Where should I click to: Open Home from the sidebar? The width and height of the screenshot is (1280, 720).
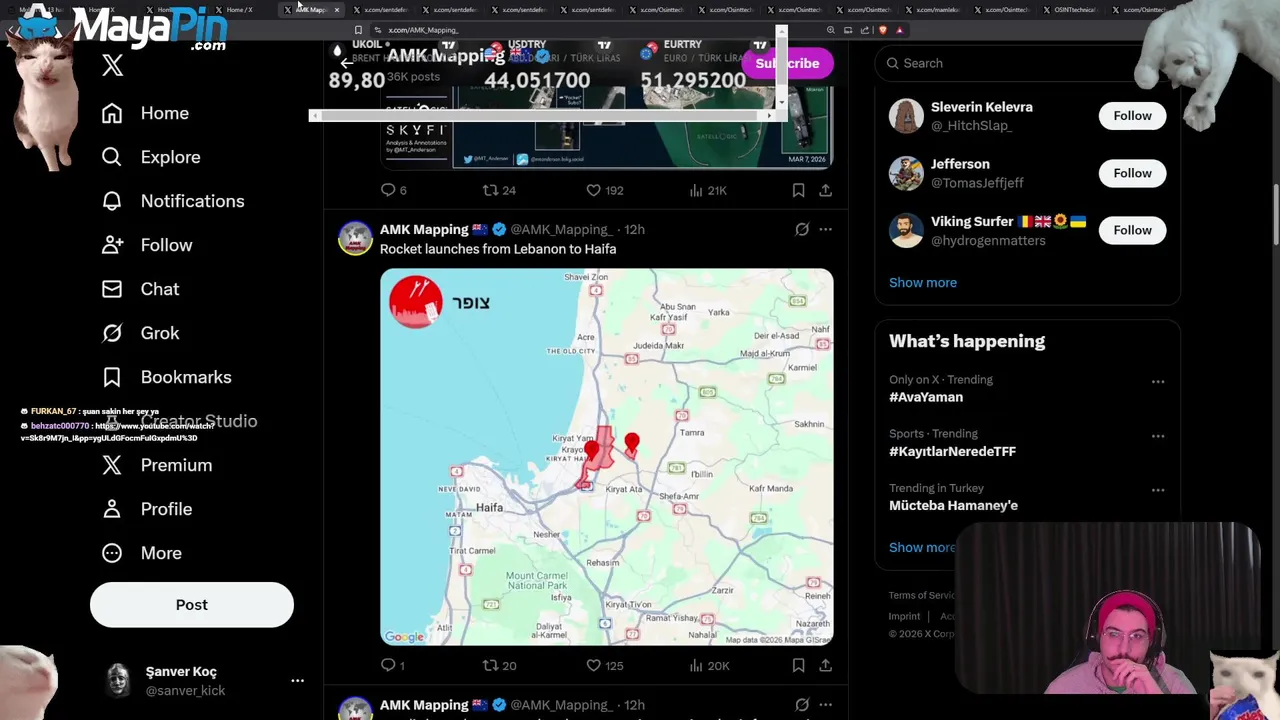pyautogui.click(x=145, y=113)
